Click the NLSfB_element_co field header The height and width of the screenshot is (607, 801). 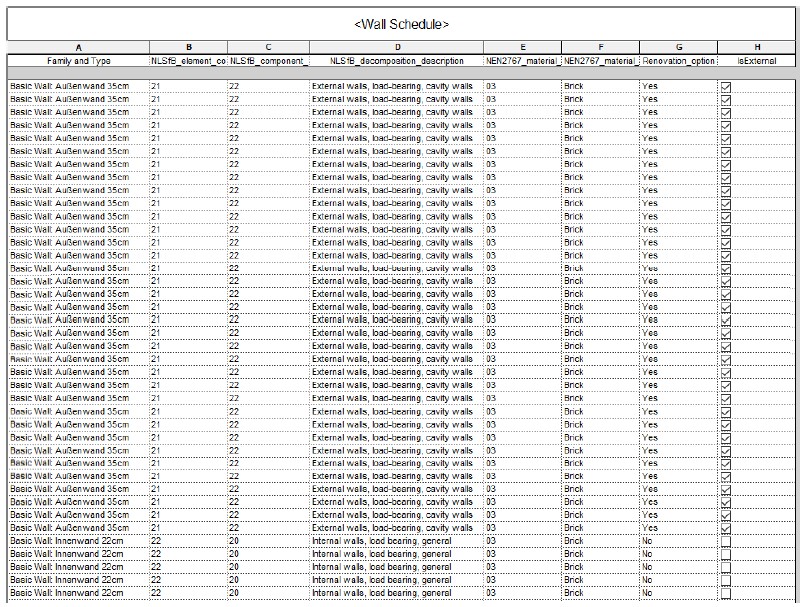(189, 61)
